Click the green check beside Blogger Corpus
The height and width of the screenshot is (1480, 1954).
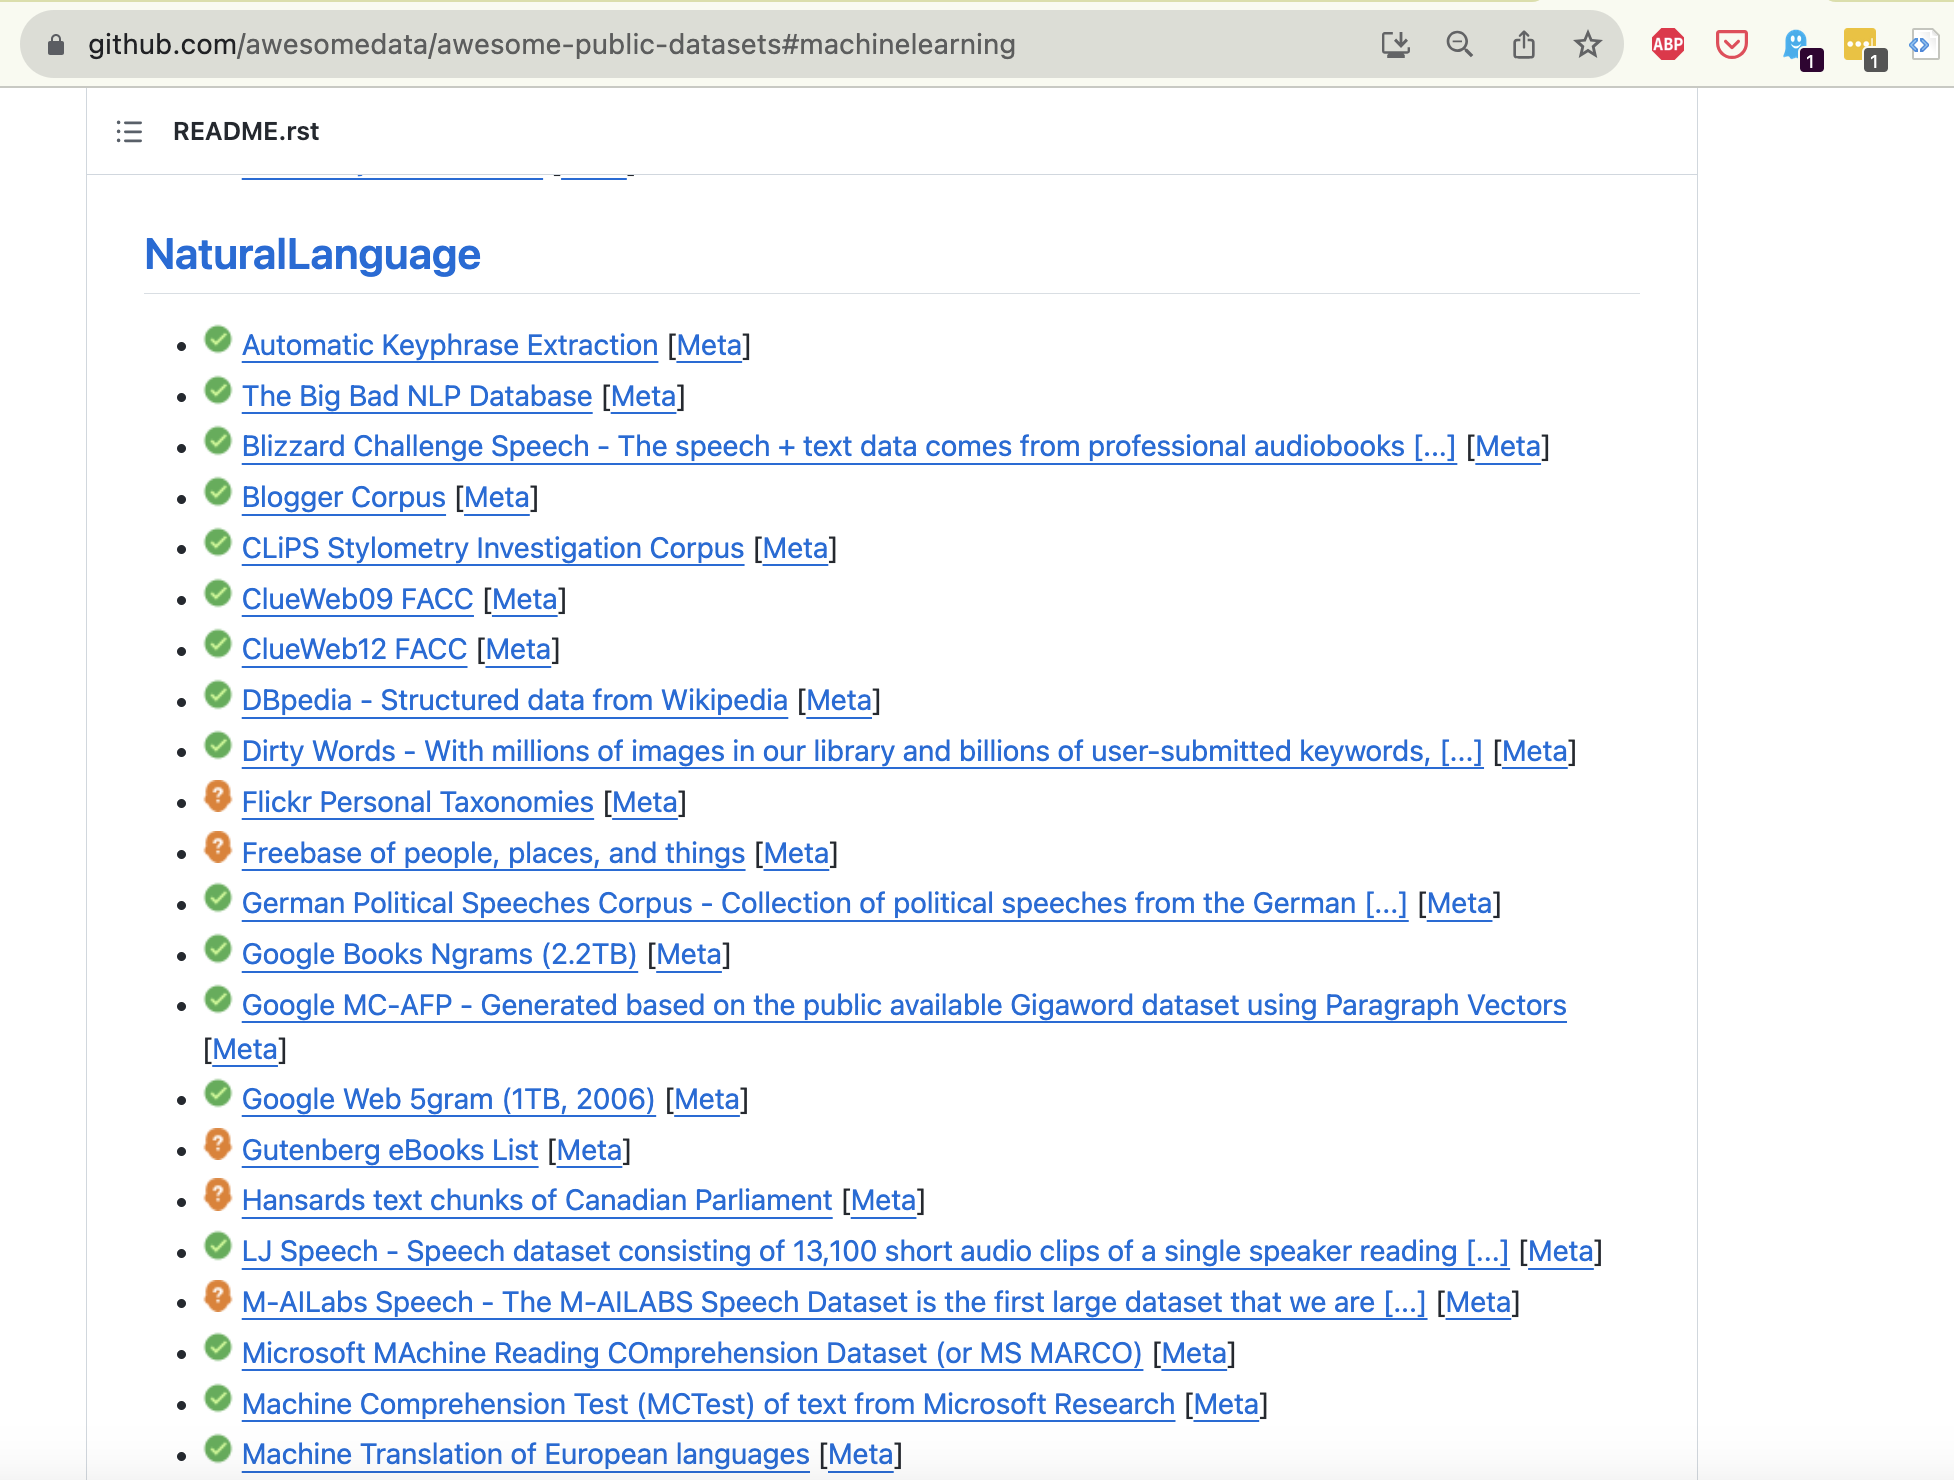pos(218,492)
